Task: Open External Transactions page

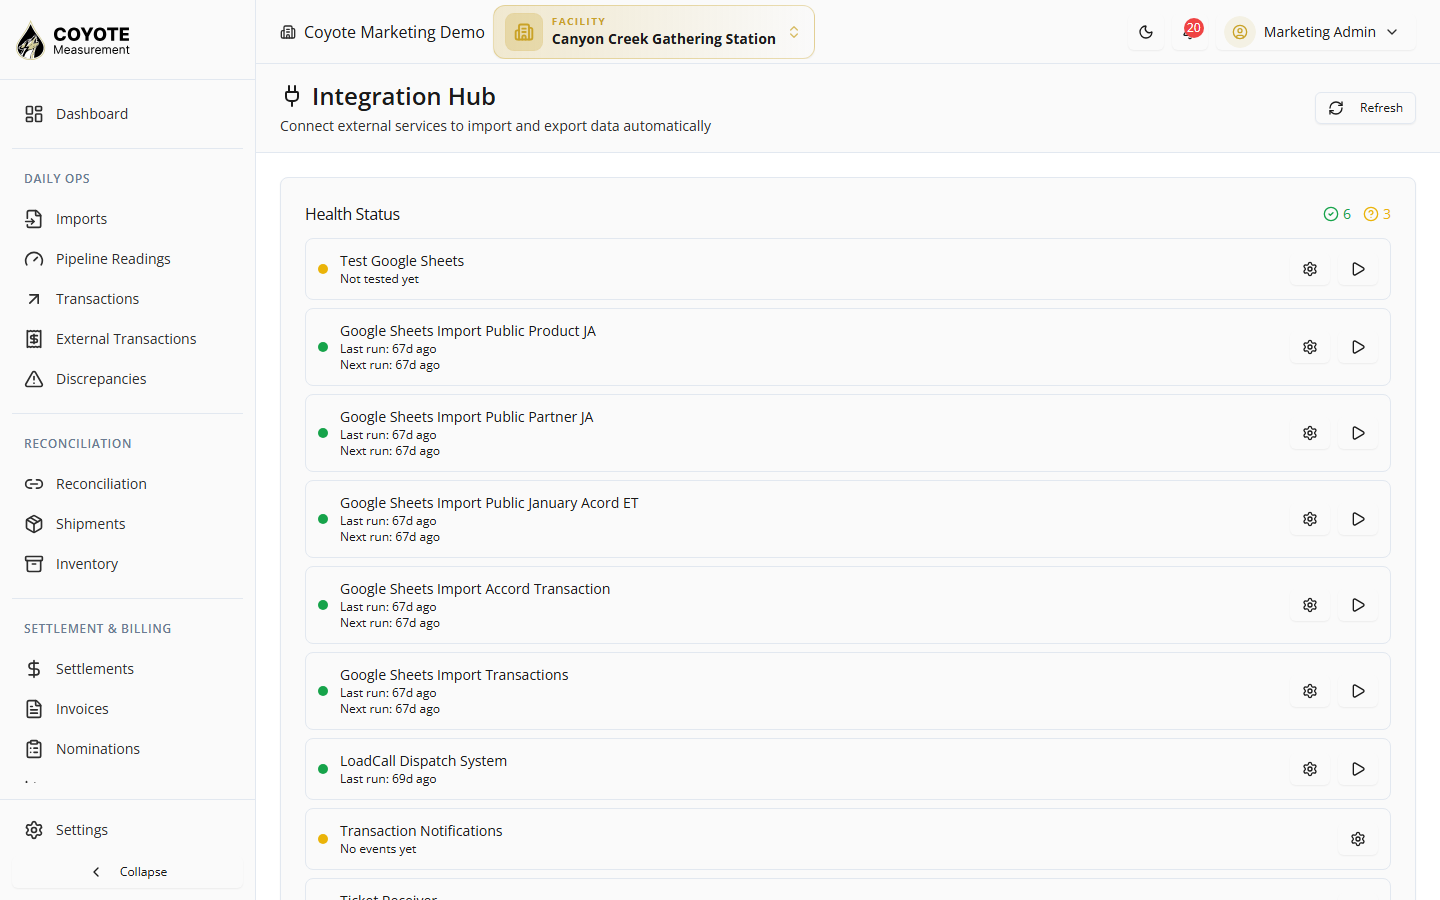Action: coord(127,339)
